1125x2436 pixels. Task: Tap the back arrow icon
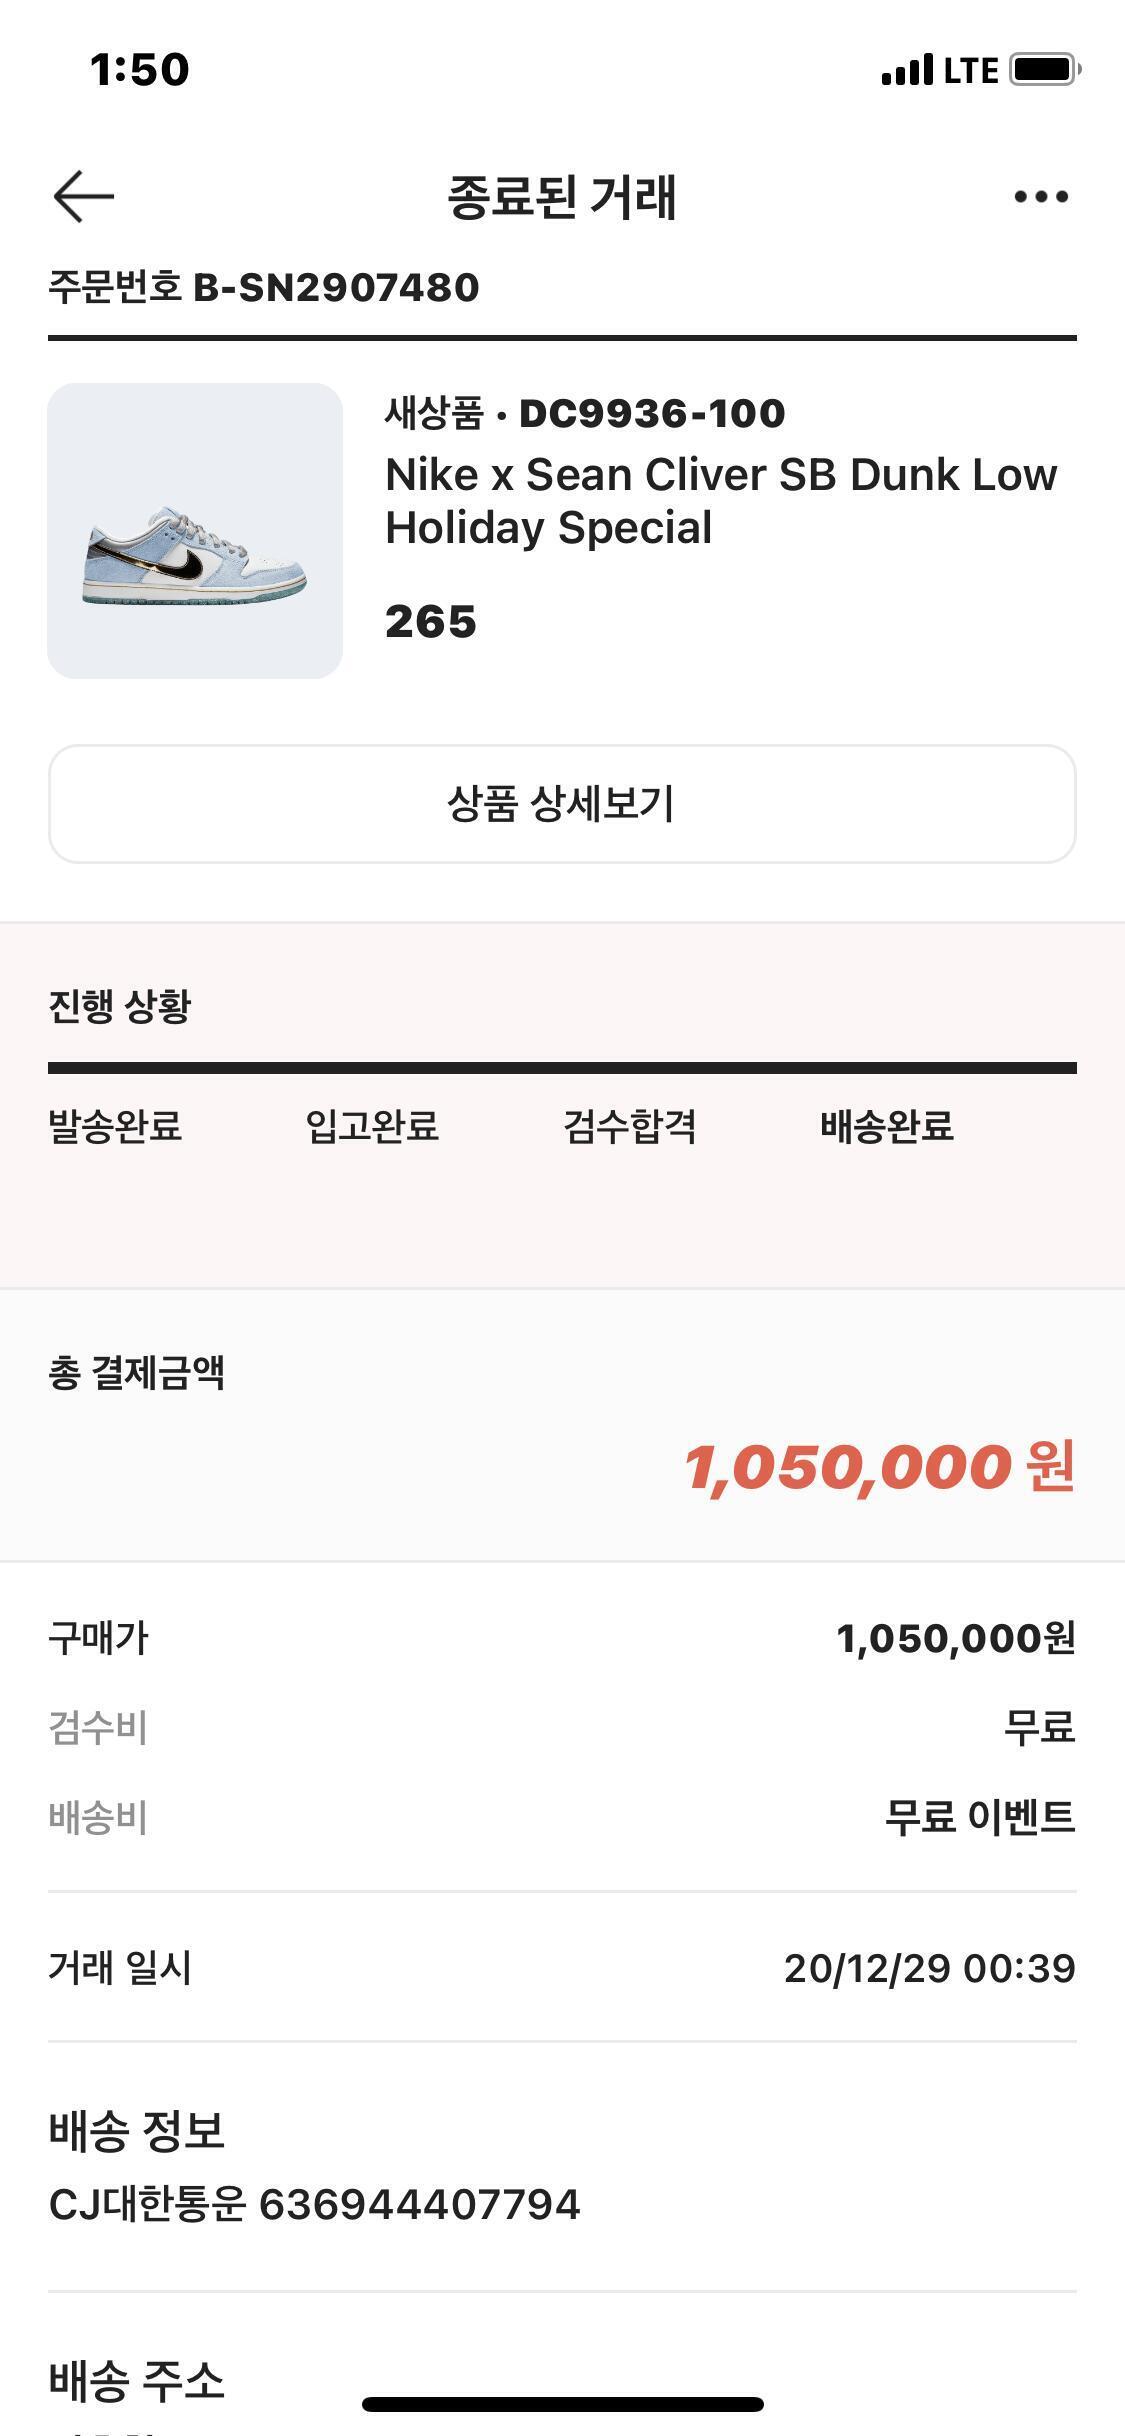(x=84, y=196)
